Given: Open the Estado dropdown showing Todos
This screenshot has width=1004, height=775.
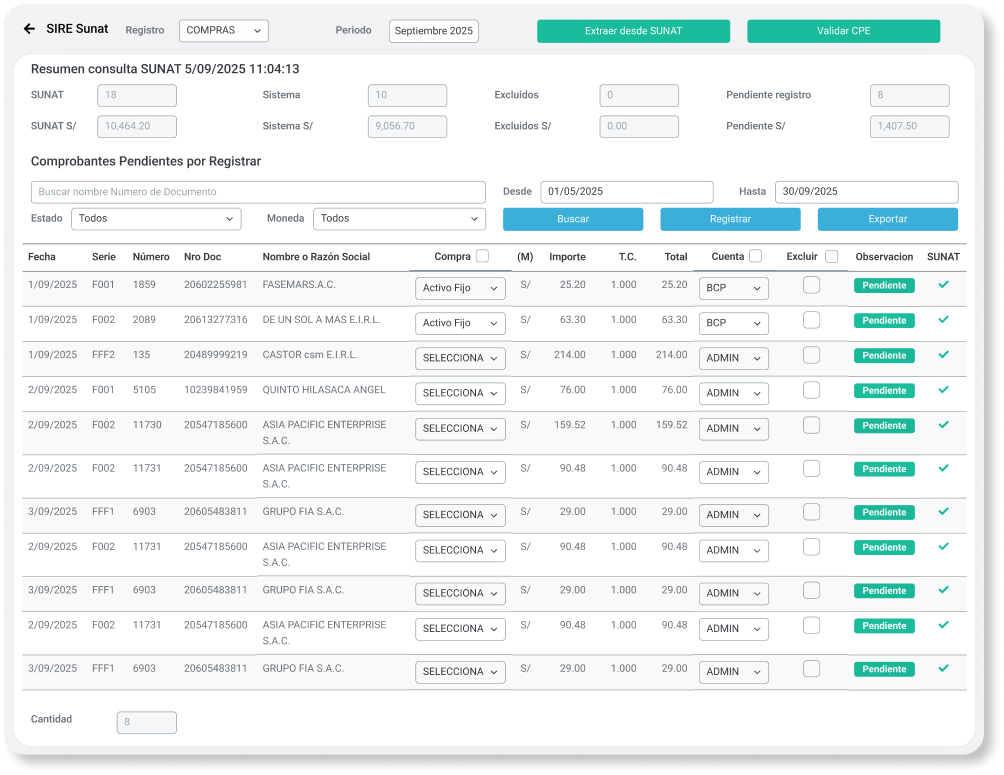Looking at the screenshot, I should 155,218.
